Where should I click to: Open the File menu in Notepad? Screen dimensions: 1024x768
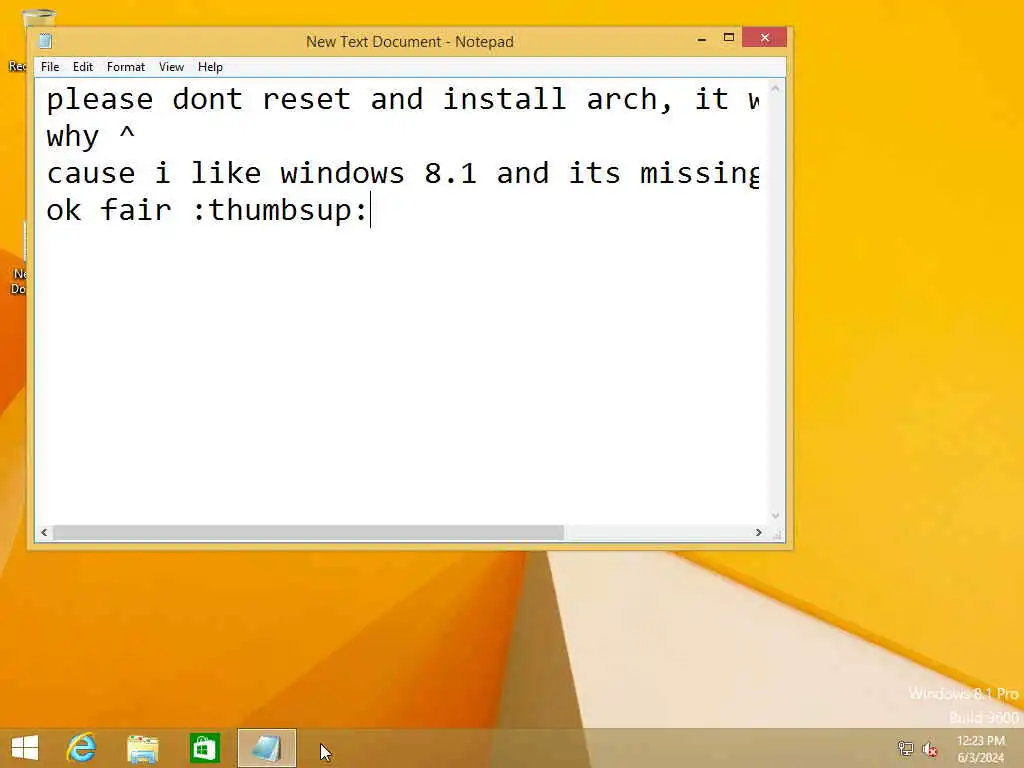(x=50, y=67)
